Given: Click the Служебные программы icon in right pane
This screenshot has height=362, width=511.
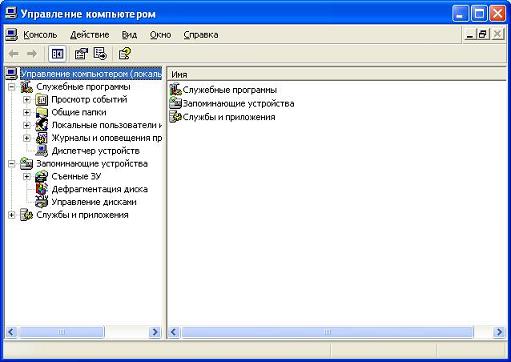Looking at the screenshot, I should 175,90.
